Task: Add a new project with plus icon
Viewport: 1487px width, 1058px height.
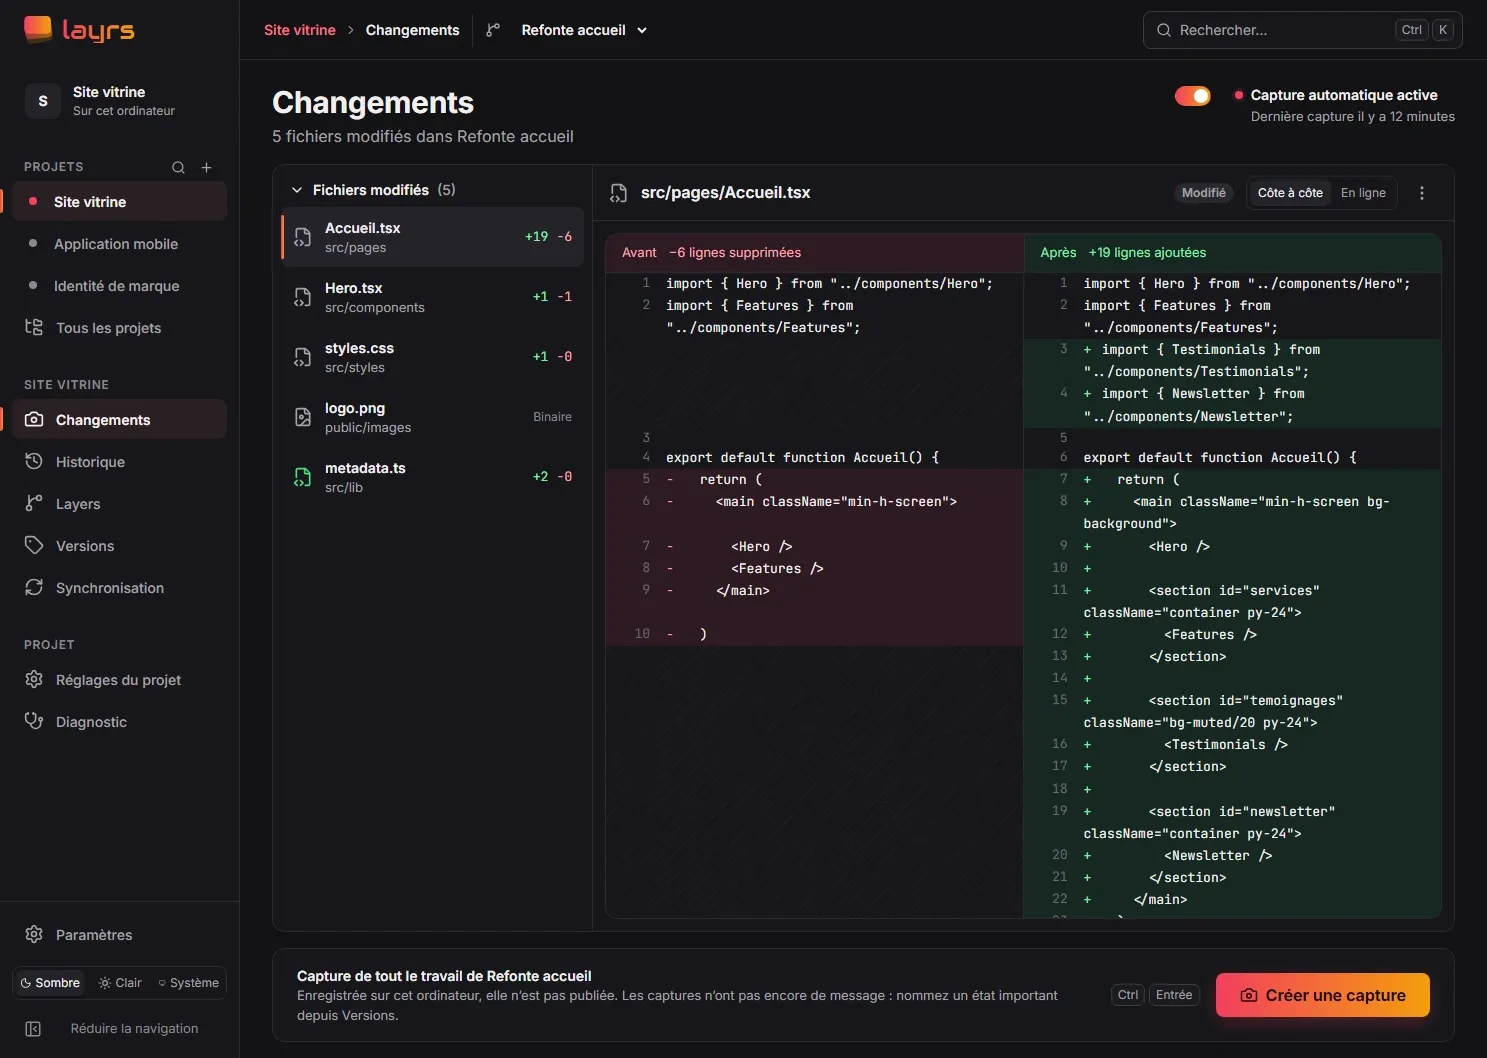Action: (x=207, y=167)
